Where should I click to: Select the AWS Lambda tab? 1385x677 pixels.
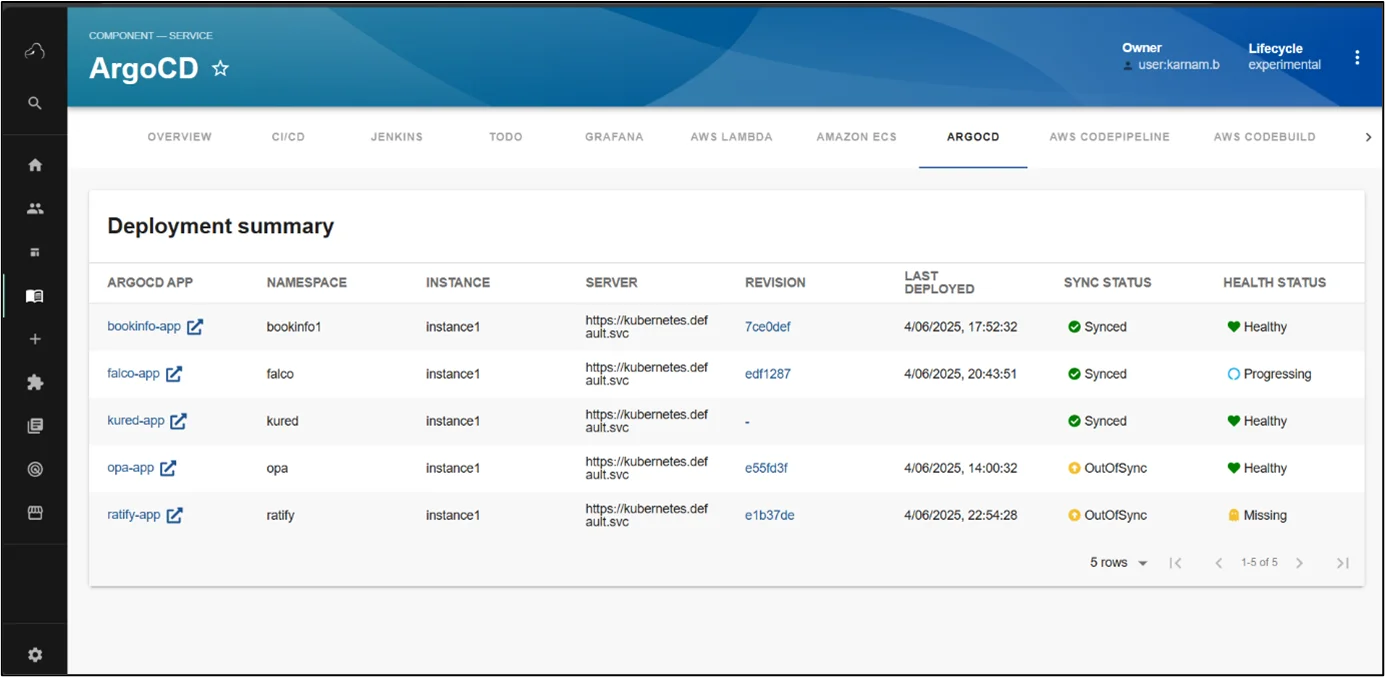click(x=731, y=137)
